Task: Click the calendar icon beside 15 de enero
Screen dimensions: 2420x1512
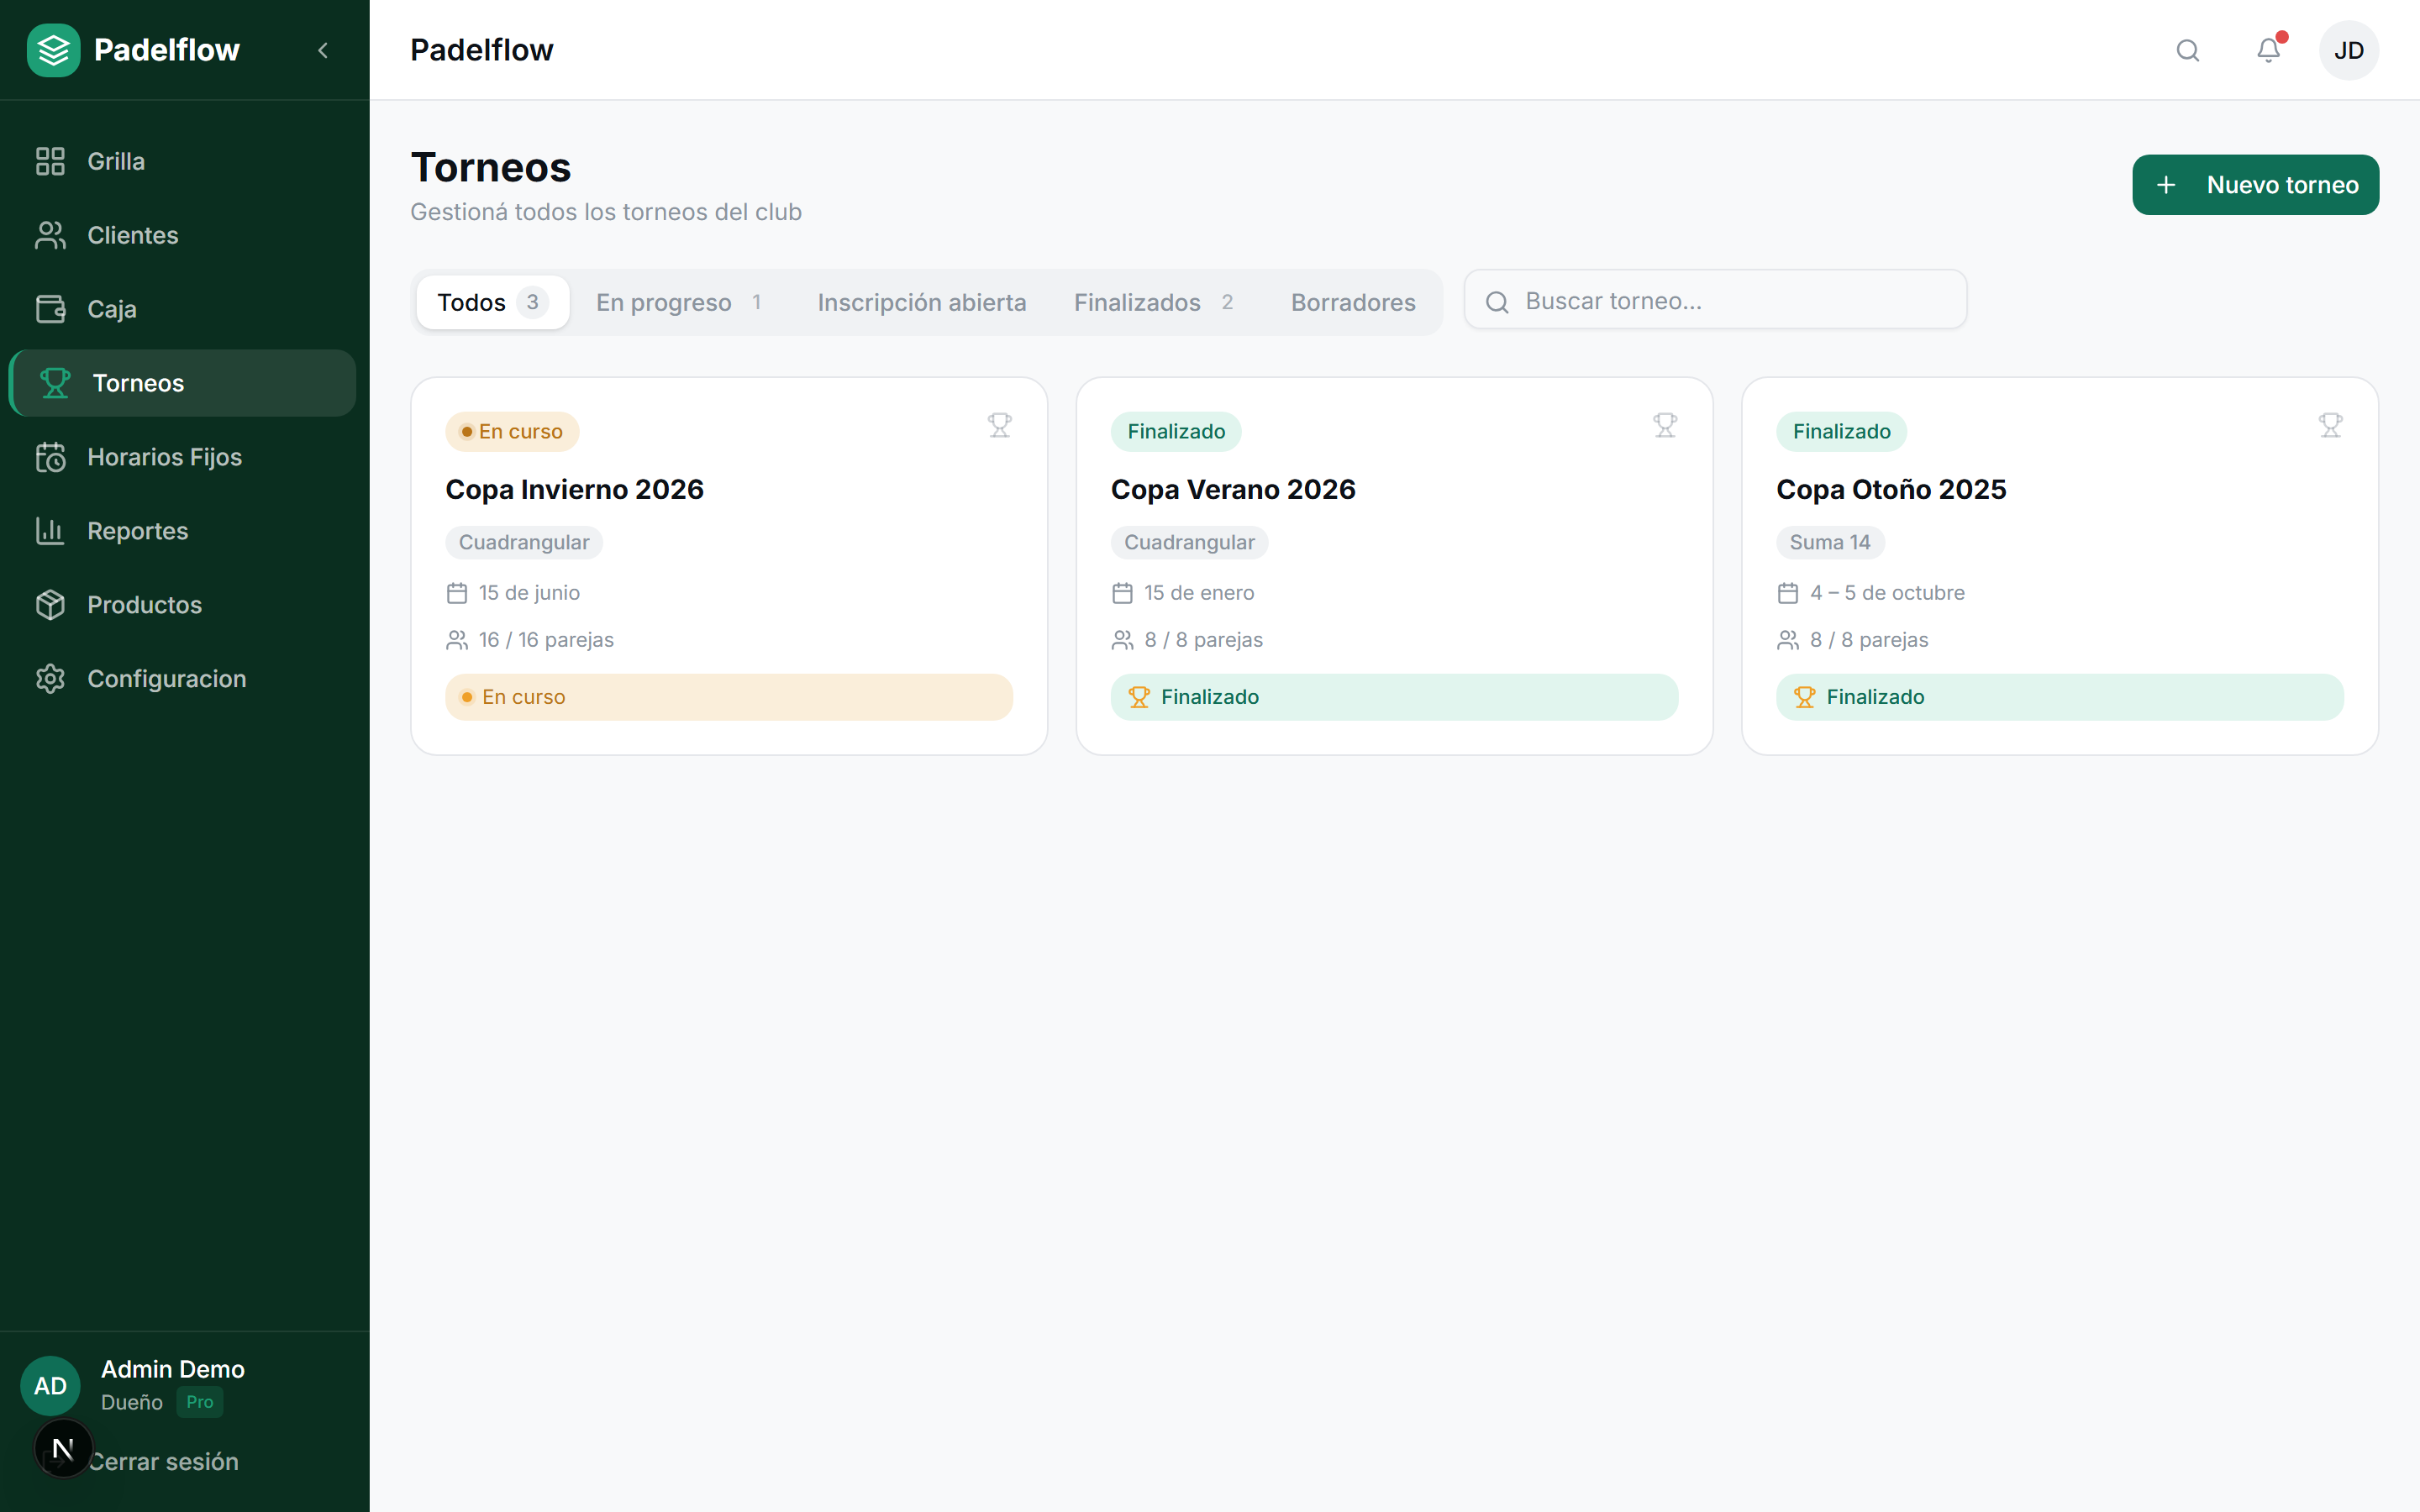Action: [x=1122, y=593]
